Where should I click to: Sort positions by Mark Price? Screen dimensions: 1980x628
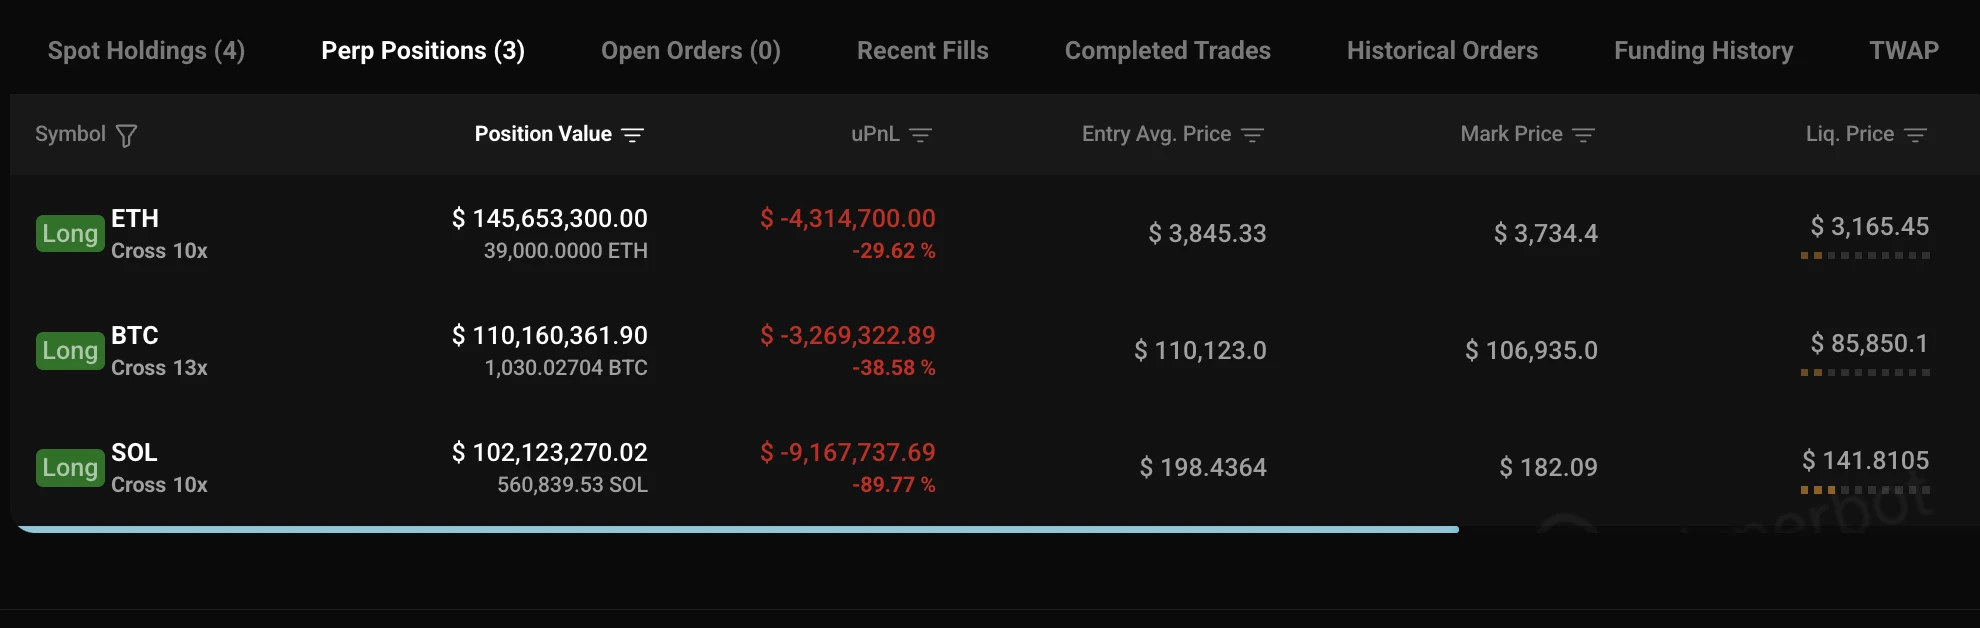1583,134
